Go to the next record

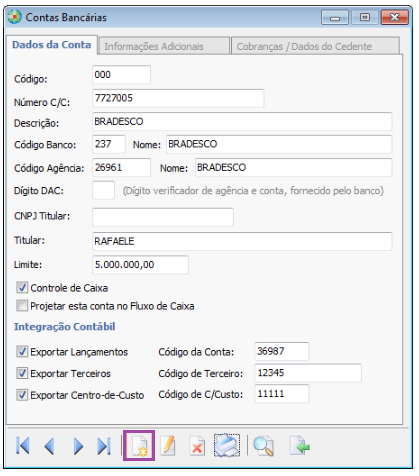tap(78, 446)
